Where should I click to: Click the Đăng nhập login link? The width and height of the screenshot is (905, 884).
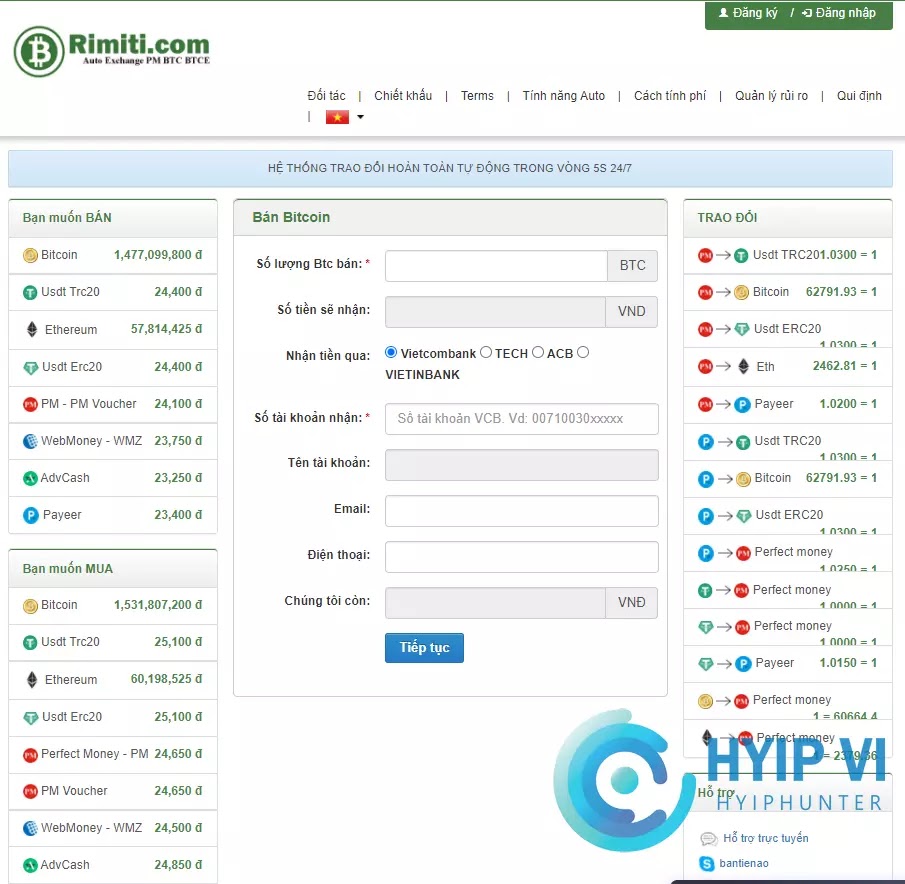(x=839, y=13)
